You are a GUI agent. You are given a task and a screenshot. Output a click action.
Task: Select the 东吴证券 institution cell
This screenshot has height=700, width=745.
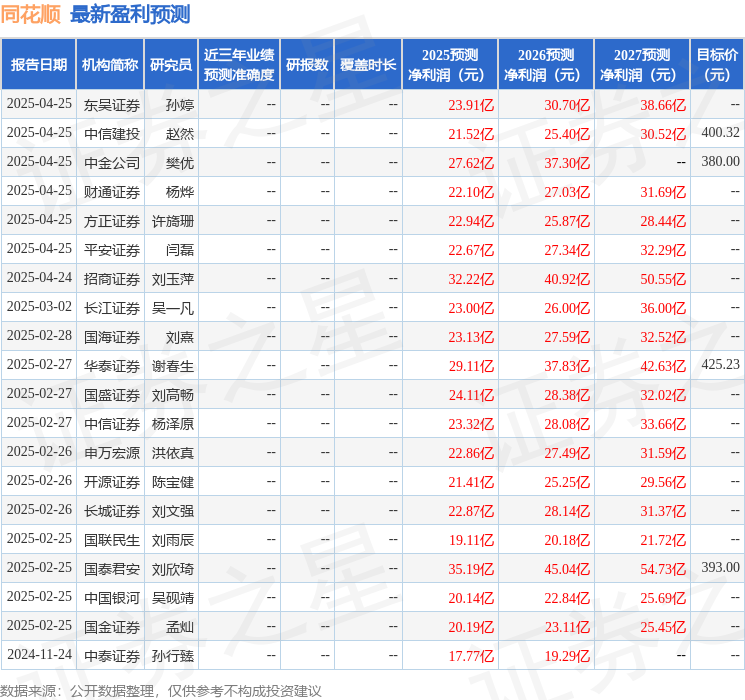coord(112,105)
